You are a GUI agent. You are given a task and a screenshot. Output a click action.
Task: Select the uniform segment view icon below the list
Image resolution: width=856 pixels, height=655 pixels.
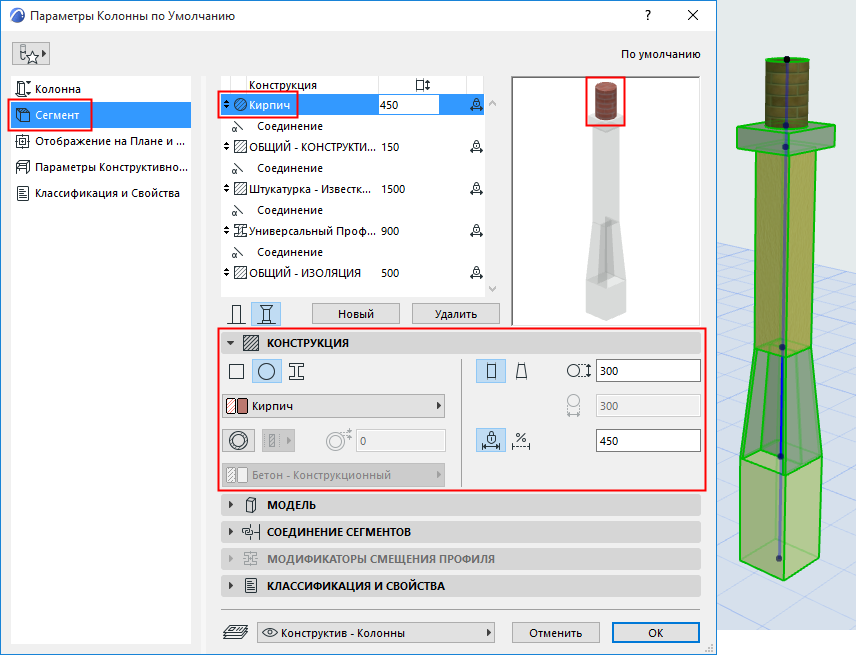[x=237, y=313]
